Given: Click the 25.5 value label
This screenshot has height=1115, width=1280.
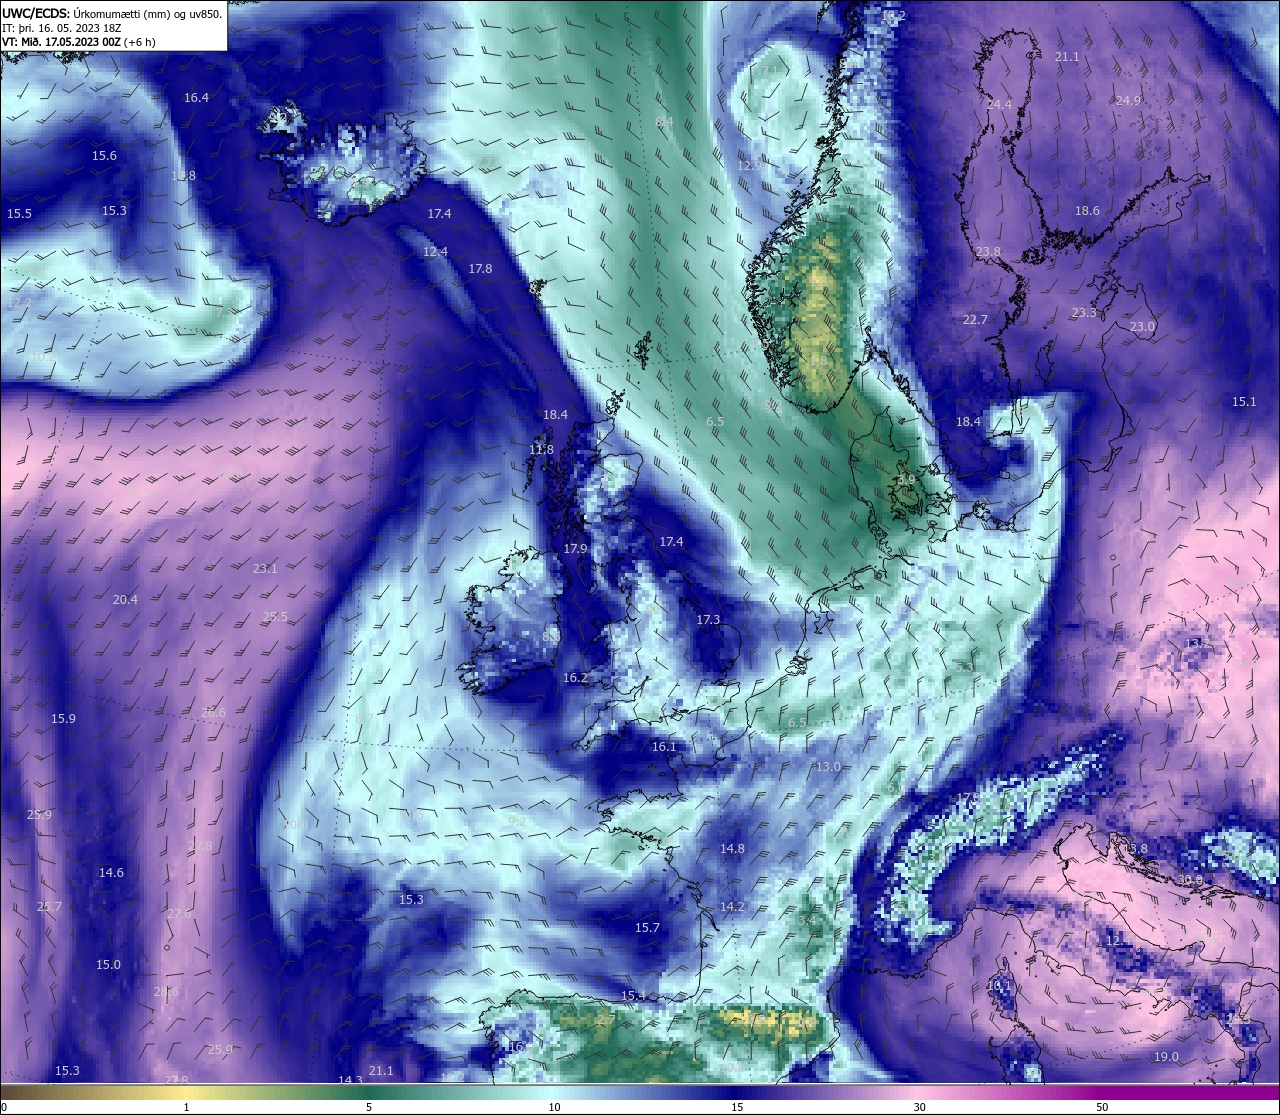Looking at the screenshot, I should pos(275,617).
